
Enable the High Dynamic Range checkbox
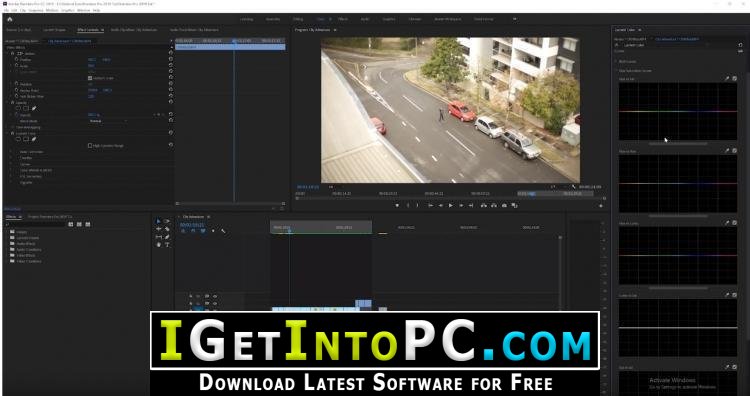90,145
